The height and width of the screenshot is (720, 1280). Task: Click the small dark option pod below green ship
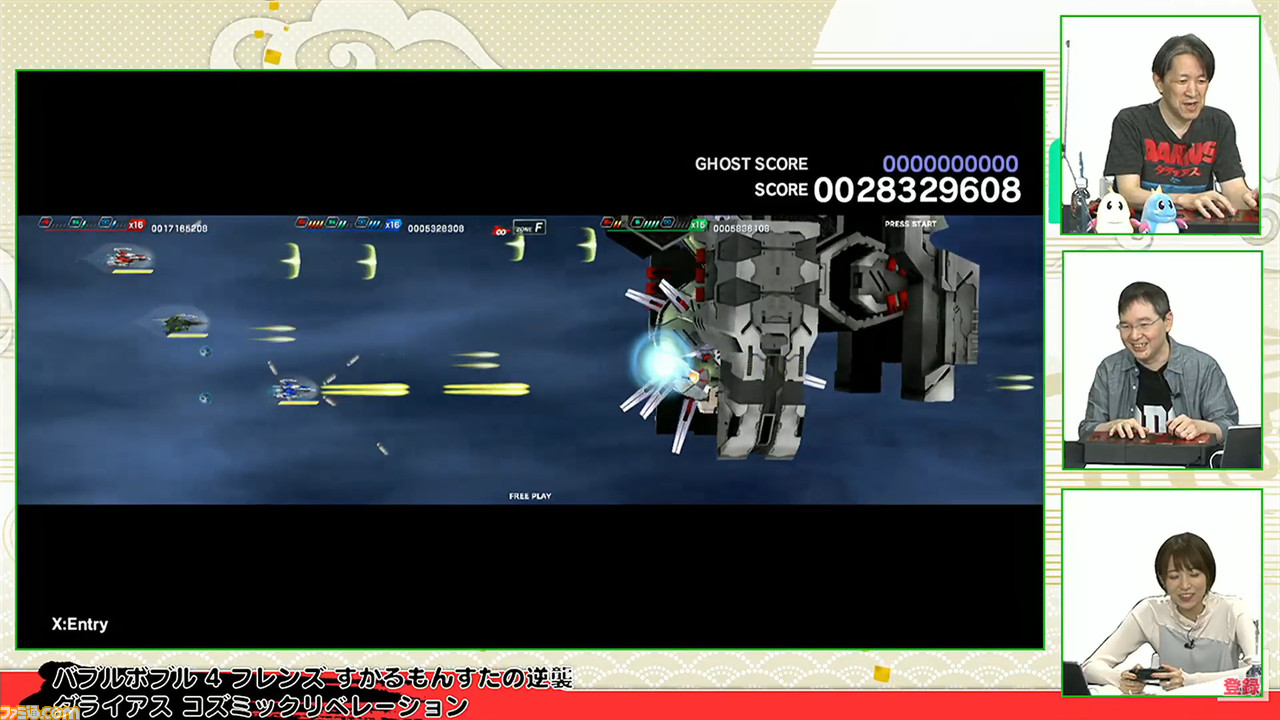(204, 352)
